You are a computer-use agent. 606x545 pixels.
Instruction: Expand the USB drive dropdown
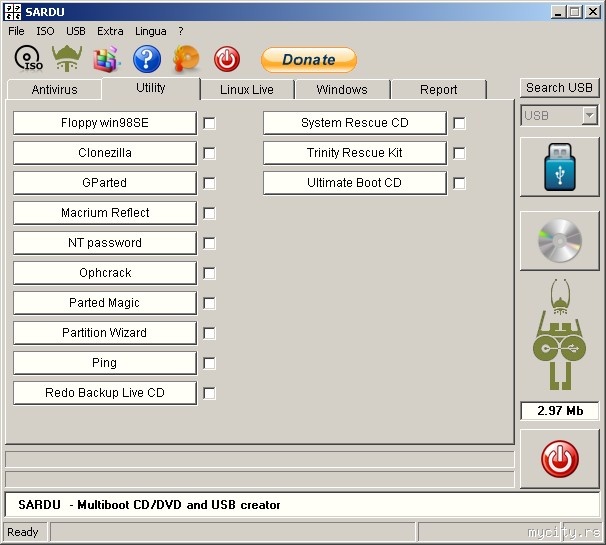pos(590,115)
